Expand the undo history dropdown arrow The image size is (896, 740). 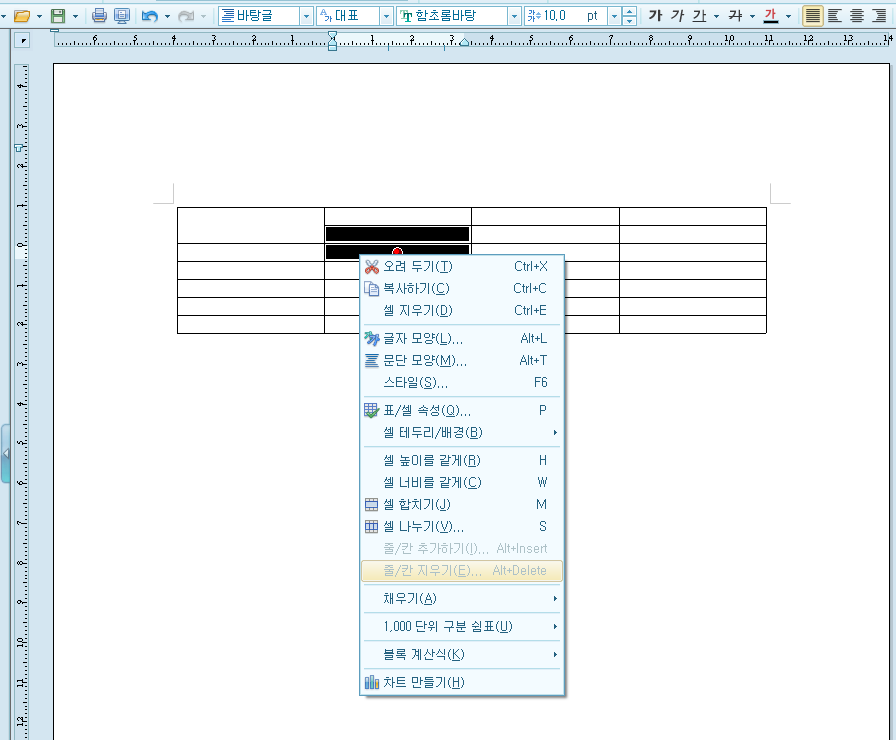(167, 16)
